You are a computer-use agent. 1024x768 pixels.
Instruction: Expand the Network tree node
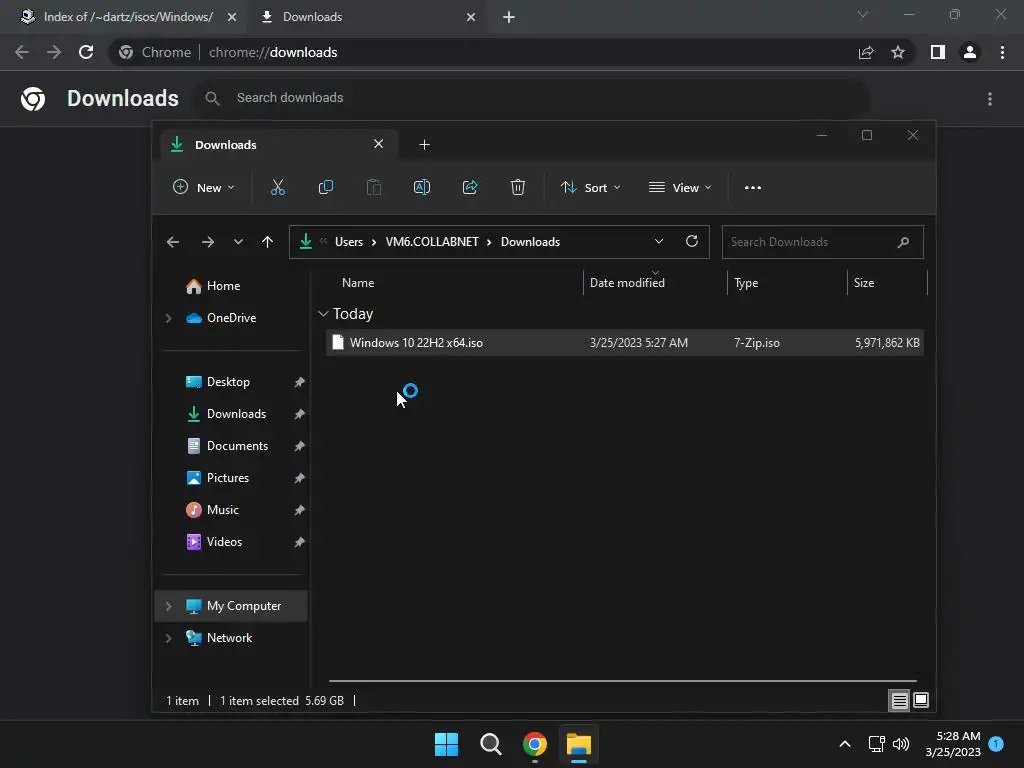[168, 638]
